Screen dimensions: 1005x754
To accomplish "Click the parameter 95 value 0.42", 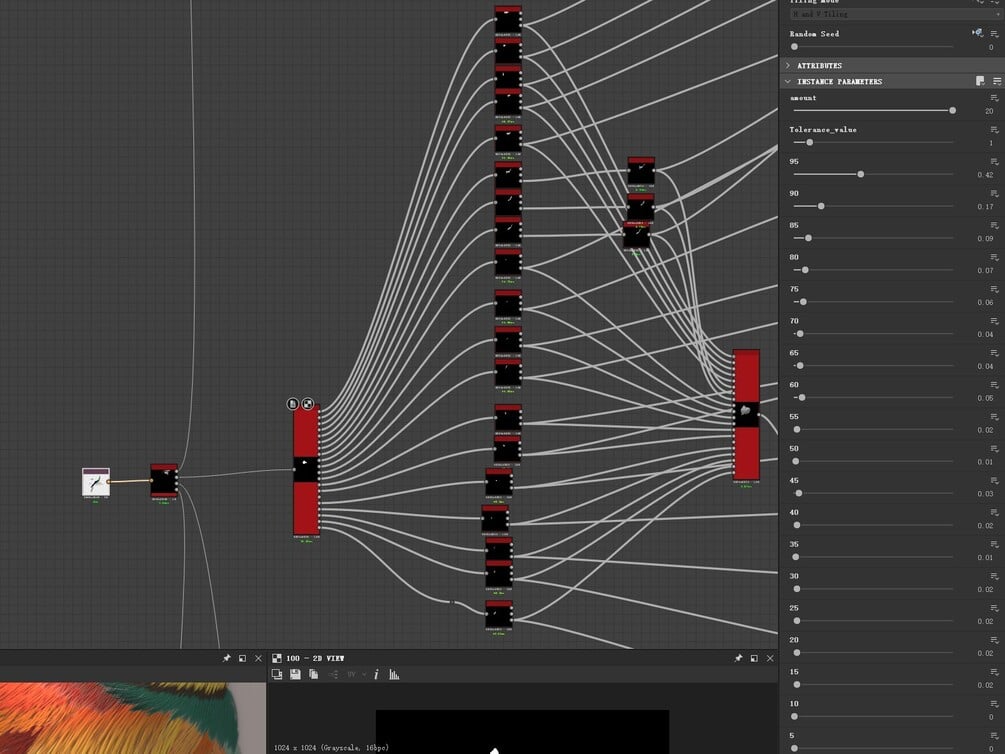I will tap(985, 175).
